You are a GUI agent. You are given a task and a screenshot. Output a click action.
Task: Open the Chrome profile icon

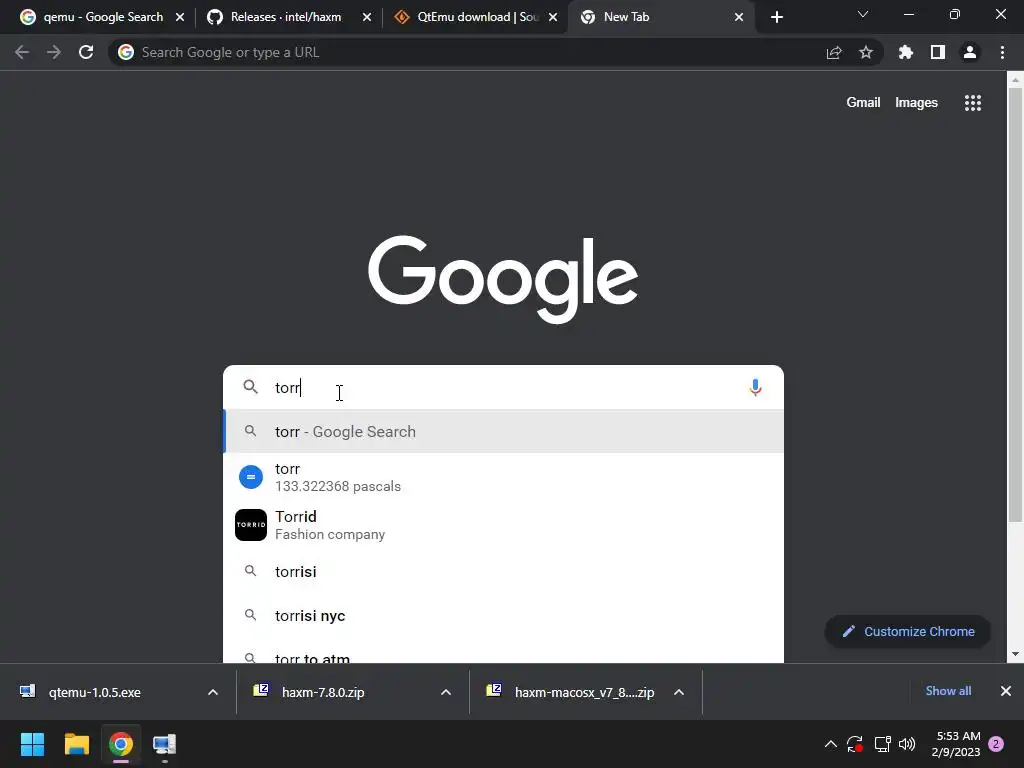970,52
